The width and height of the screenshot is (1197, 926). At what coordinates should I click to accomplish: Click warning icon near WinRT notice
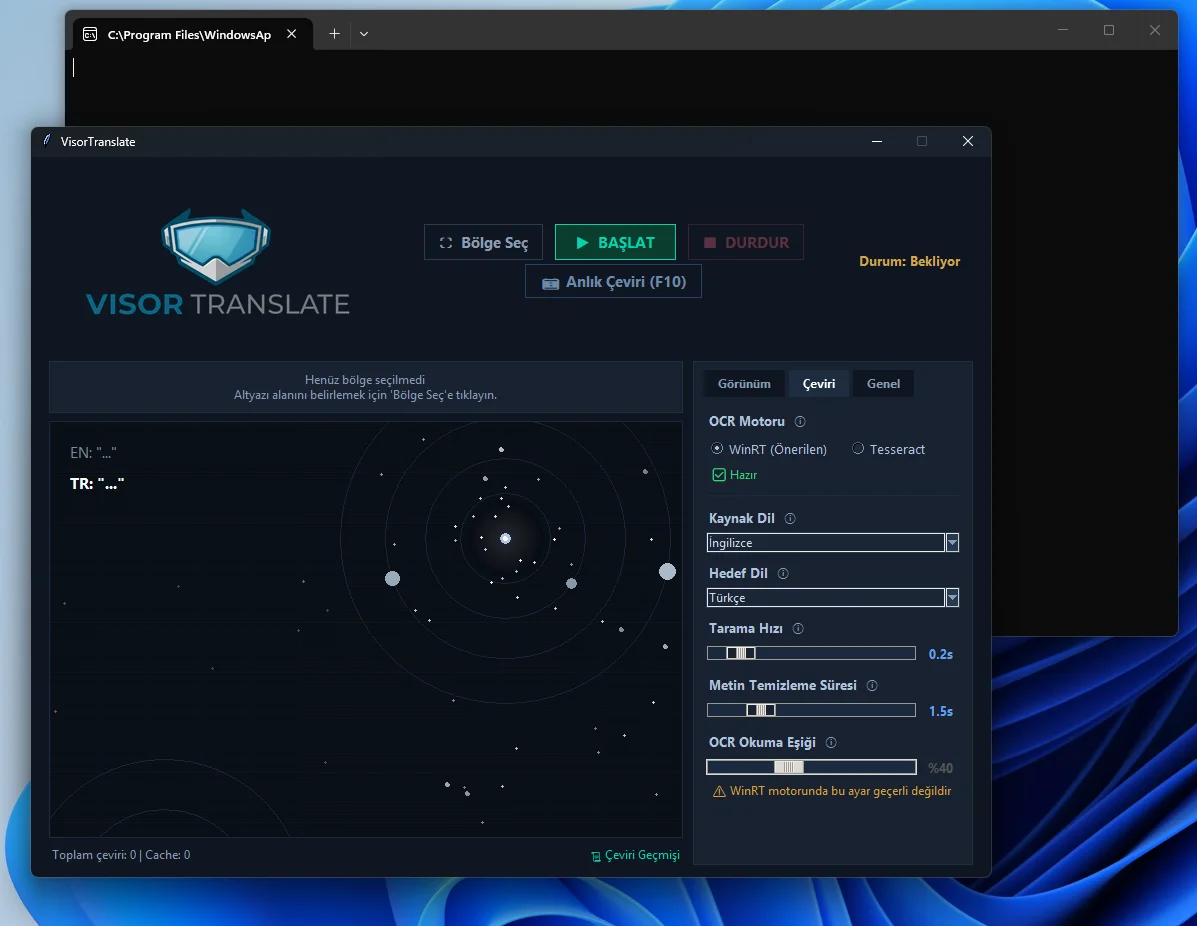coord(719,792)
